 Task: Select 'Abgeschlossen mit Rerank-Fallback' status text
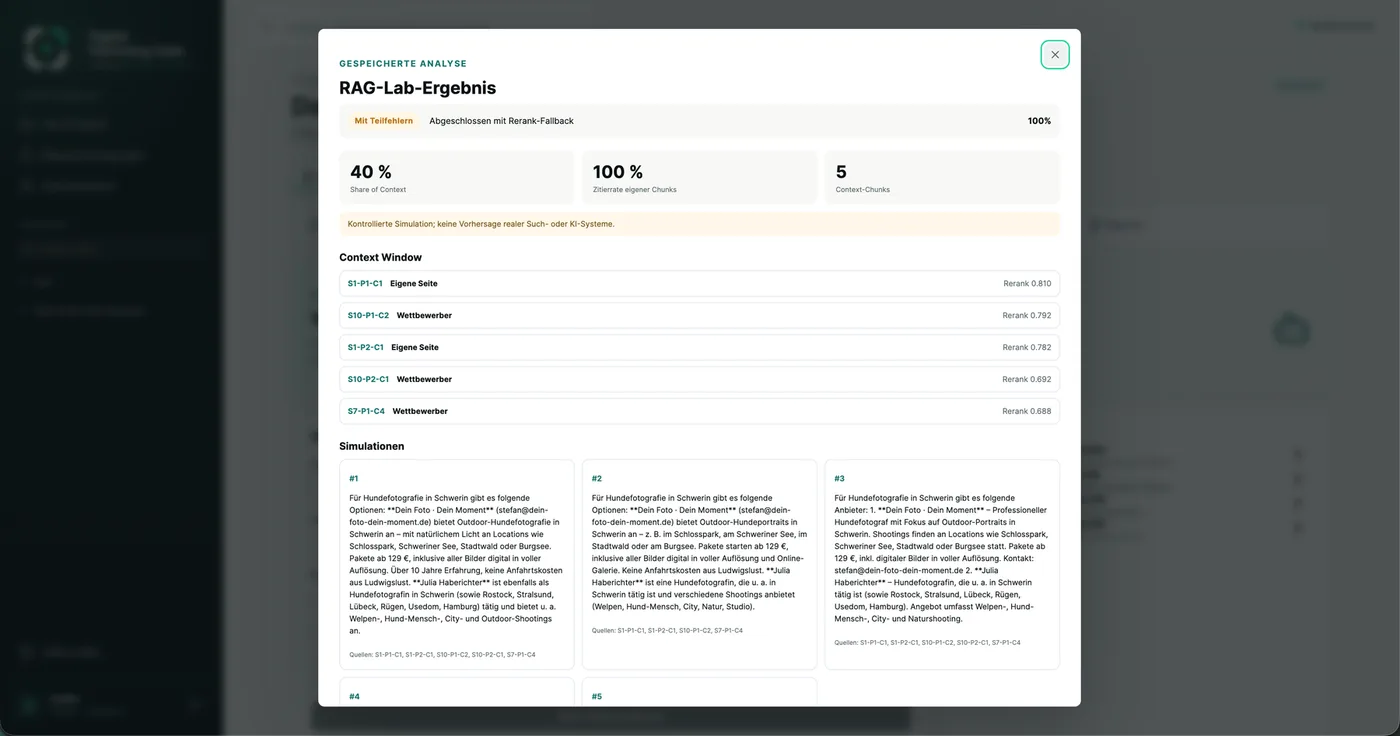click(502, 121)
